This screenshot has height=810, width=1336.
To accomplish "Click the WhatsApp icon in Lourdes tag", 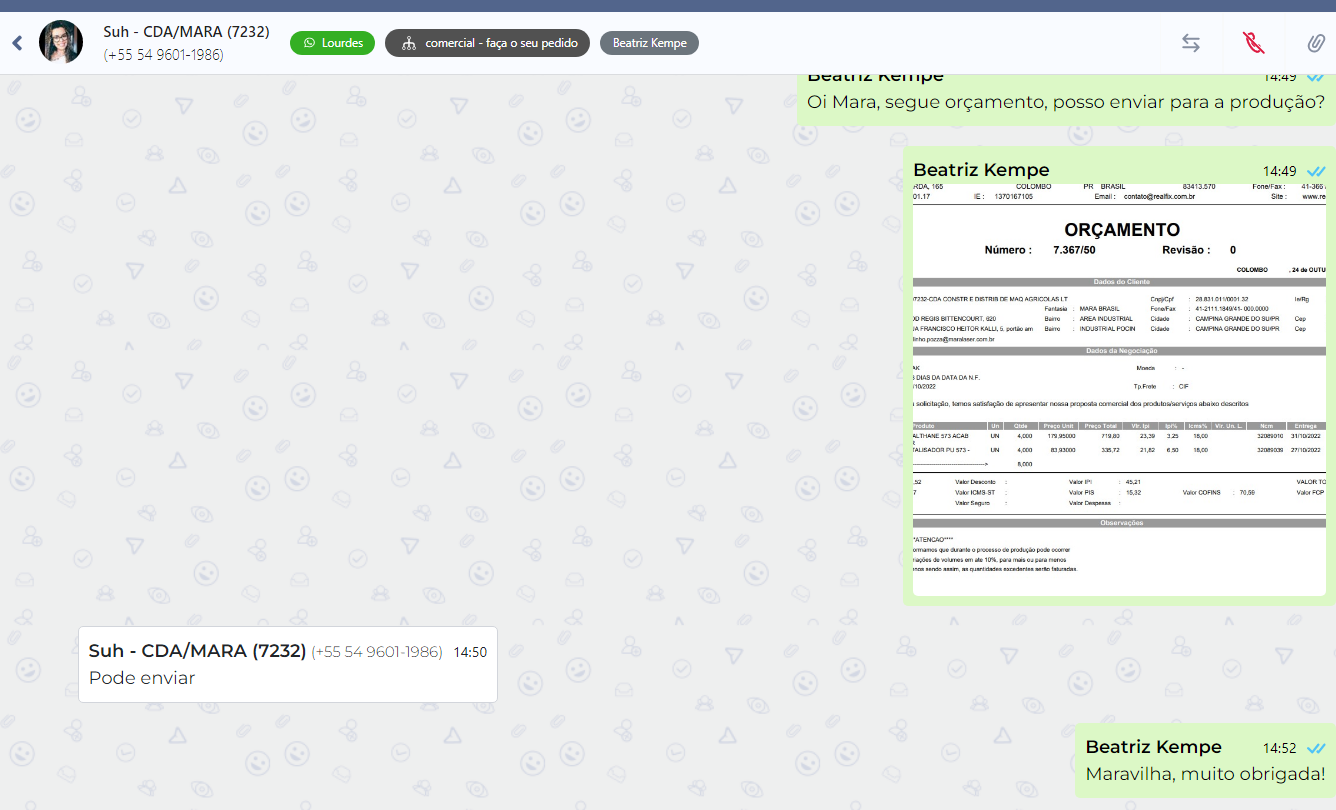I will pos(309,43).
